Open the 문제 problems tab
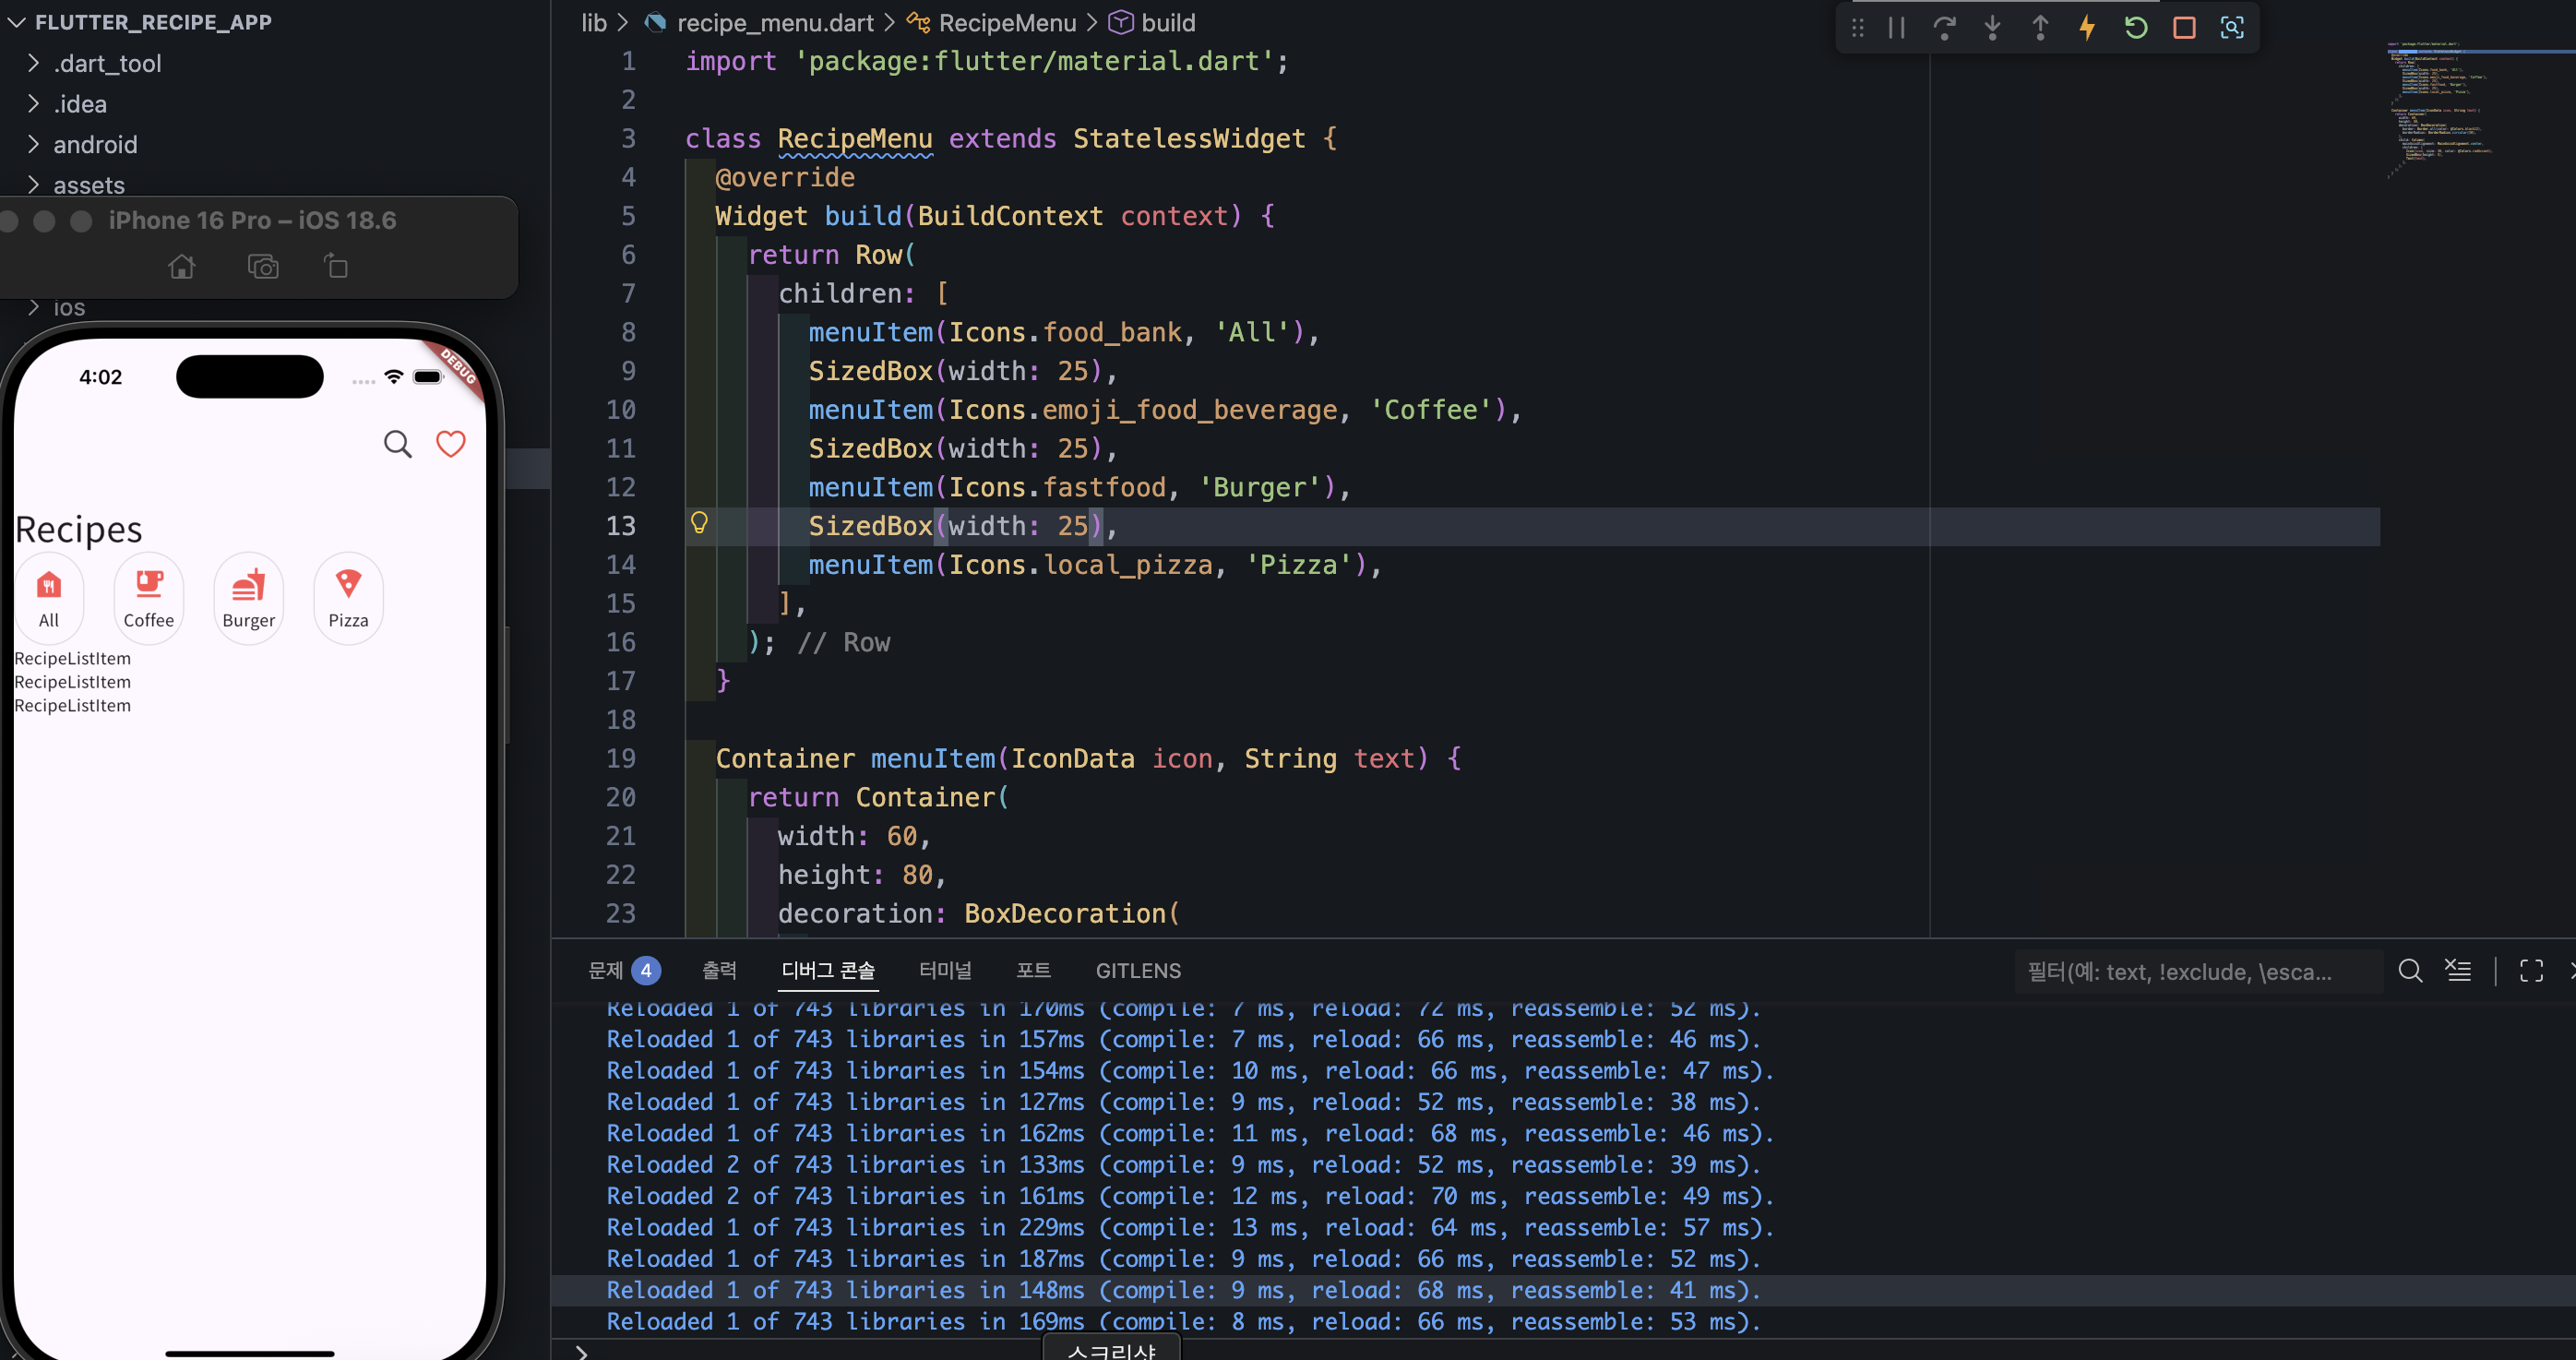Screen dimensions: 2576x1360 tap(624, 971)
